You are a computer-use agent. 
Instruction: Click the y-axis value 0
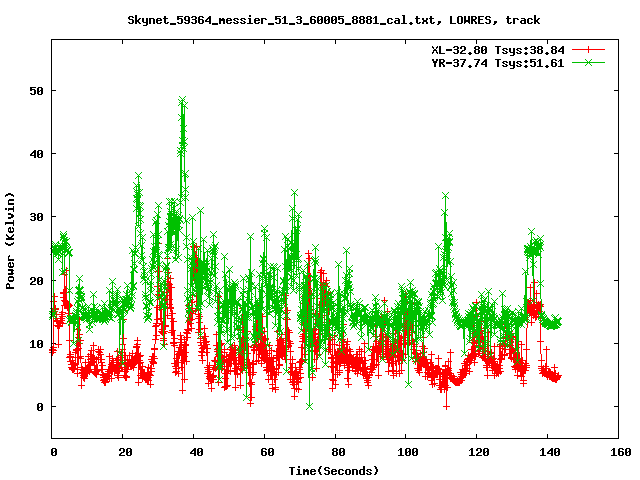(40, 407)
